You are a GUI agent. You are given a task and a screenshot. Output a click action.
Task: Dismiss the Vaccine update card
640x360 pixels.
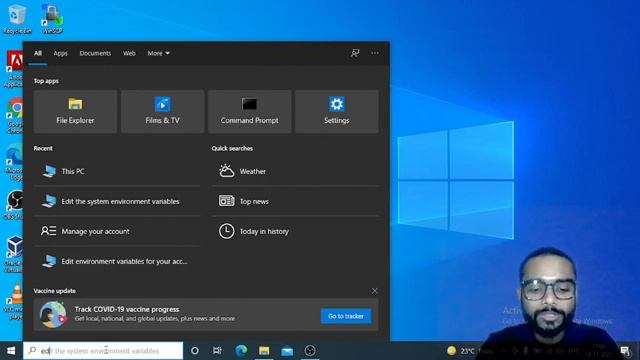click(375, 291)
